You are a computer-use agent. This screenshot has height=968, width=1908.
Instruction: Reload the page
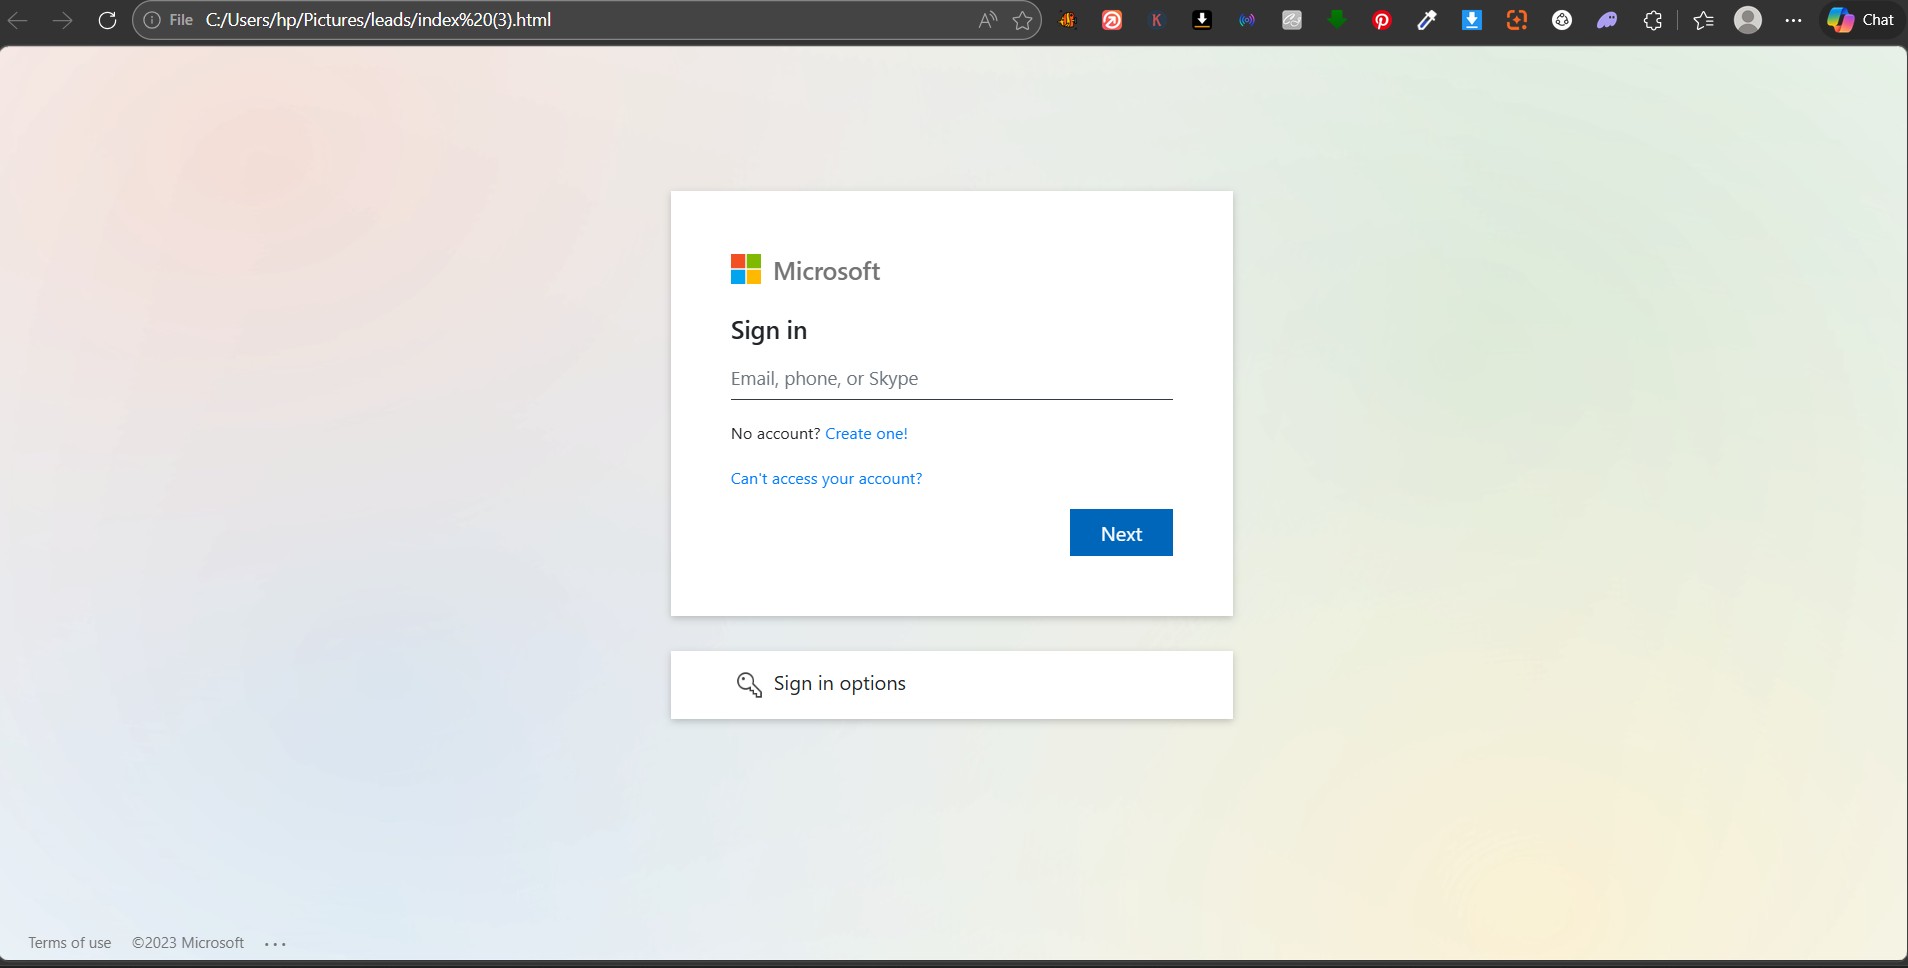107,20
